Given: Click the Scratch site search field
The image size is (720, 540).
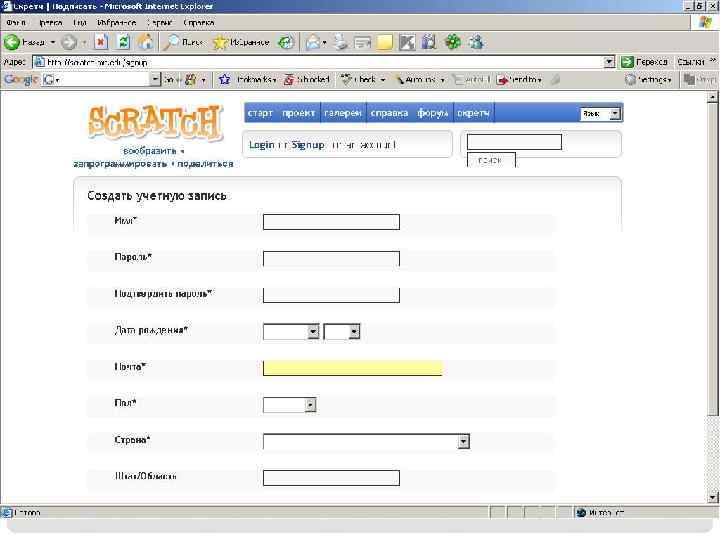Looking at the screenshot, I should pyautogui.click(x=514, y=142).
